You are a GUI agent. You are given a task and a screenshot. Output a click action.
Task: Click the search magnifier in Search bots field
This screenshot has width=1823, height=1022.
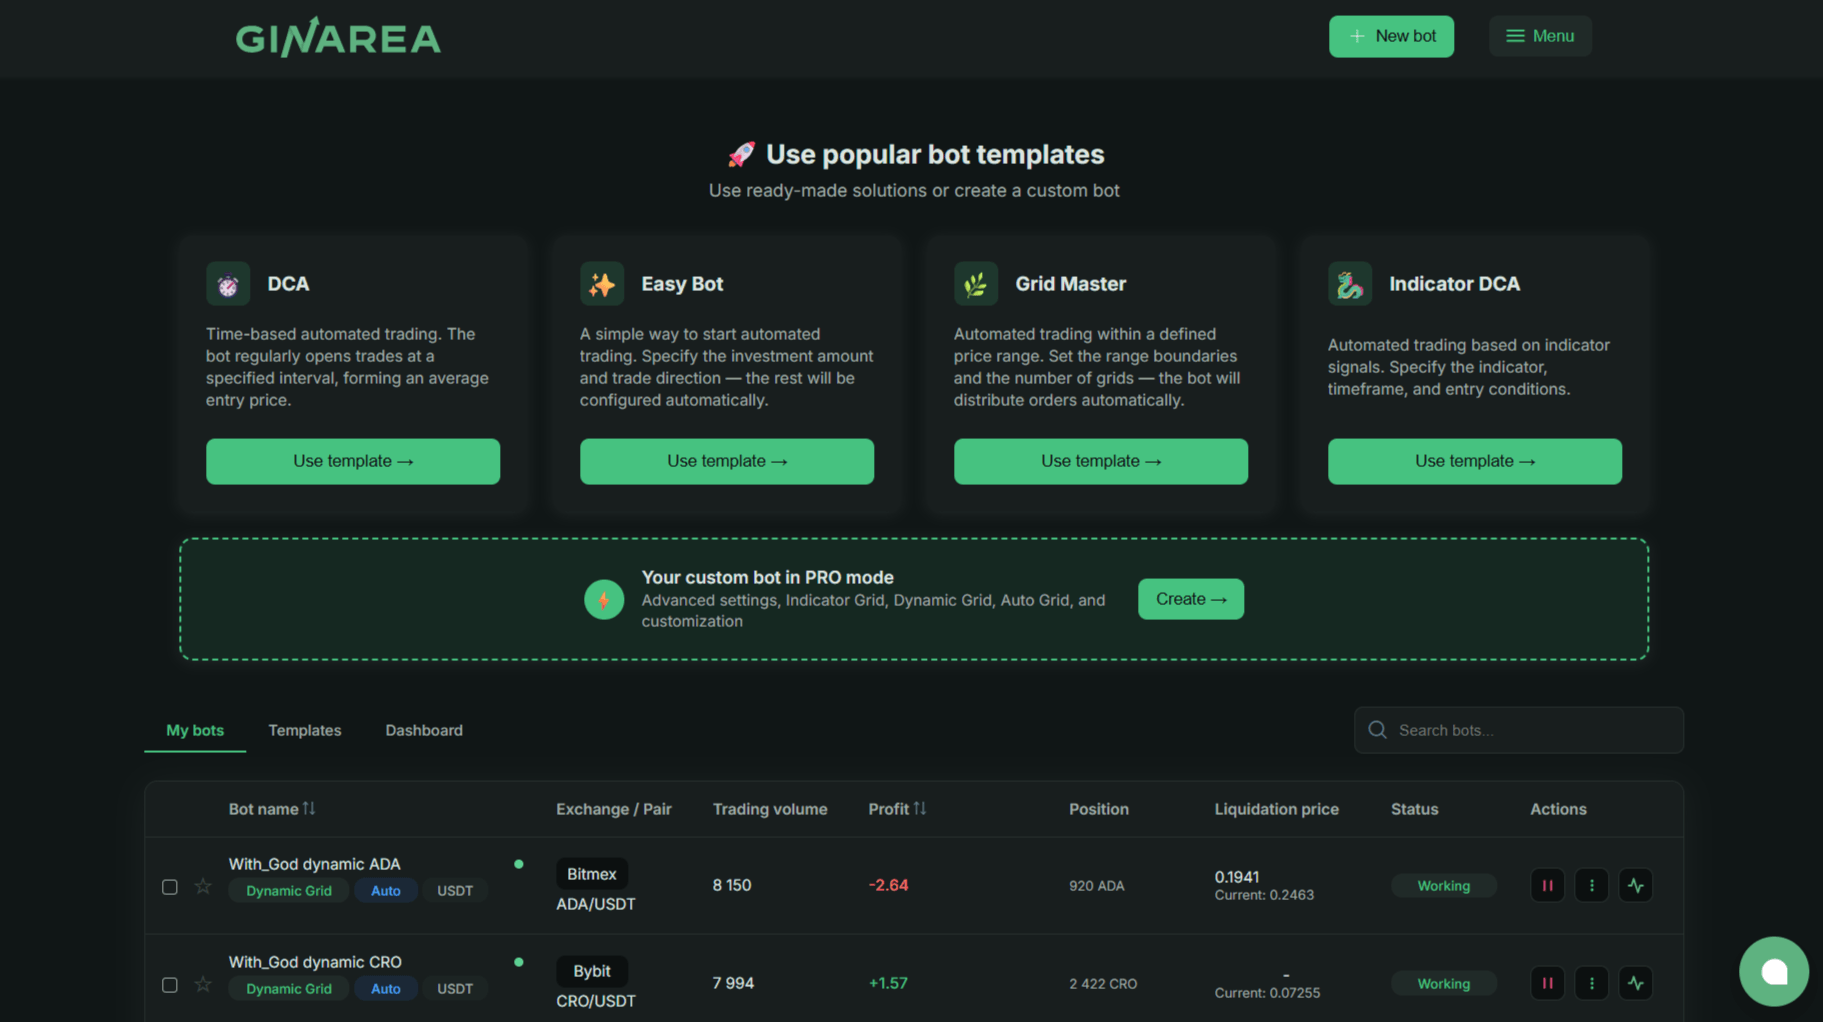[x=1377, y=730]
